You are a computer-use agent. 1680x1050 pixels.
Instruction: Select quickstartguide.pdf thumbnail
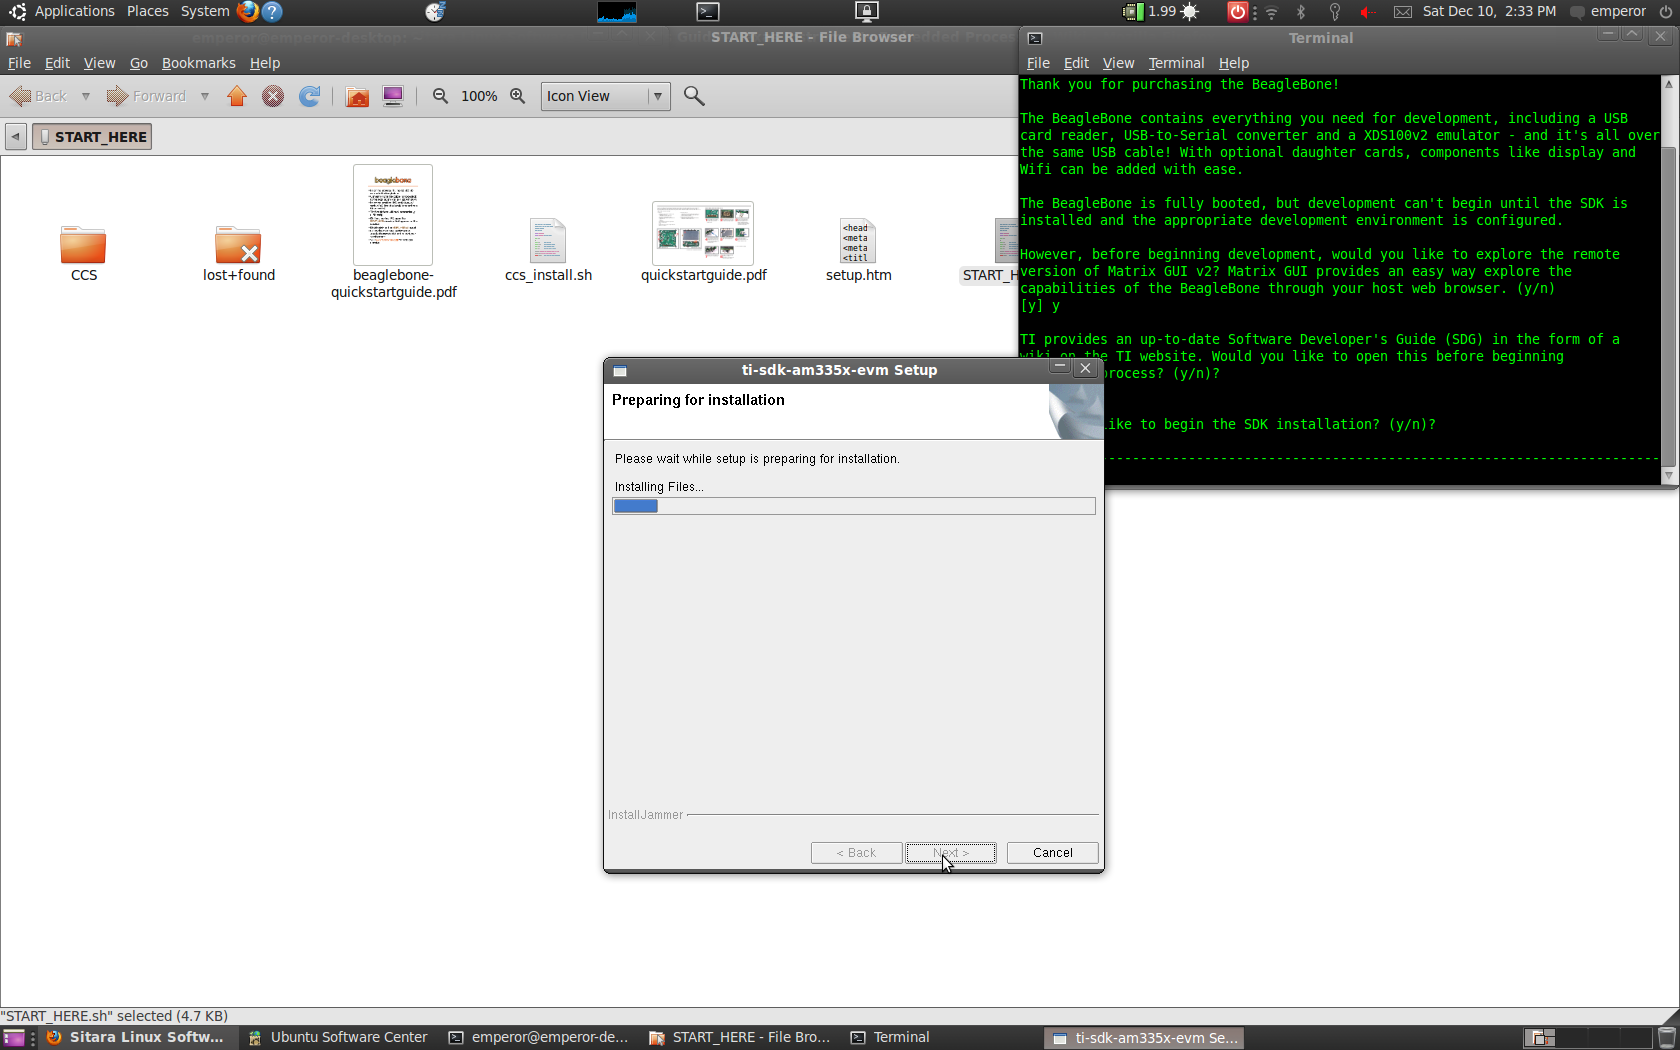coord(703,233)
